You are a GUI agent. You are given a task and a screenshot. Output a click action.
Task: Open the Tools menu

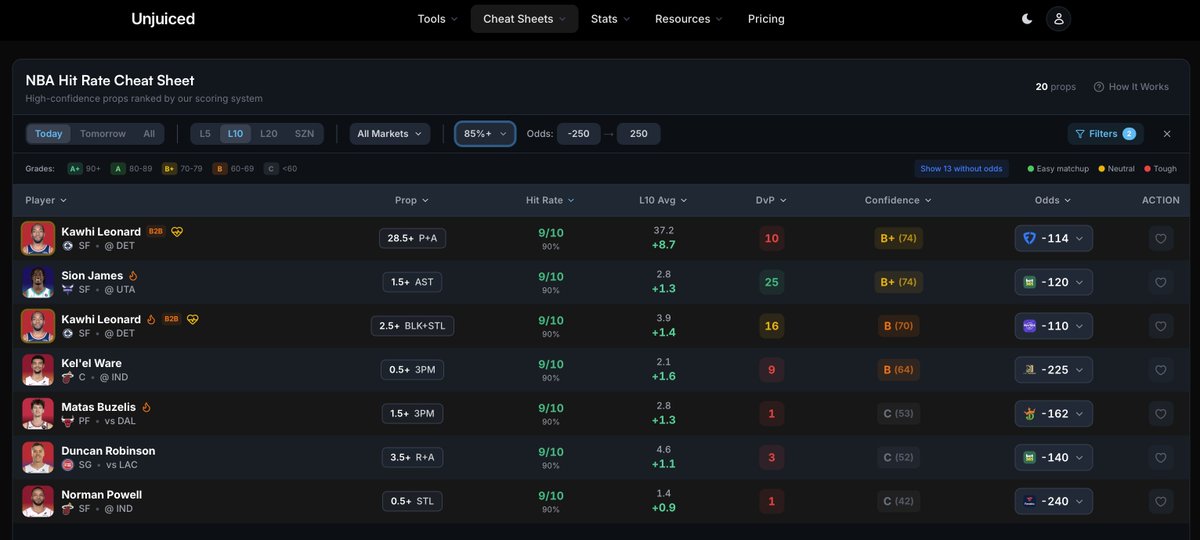pyautogui.click(x=437, y=19)
